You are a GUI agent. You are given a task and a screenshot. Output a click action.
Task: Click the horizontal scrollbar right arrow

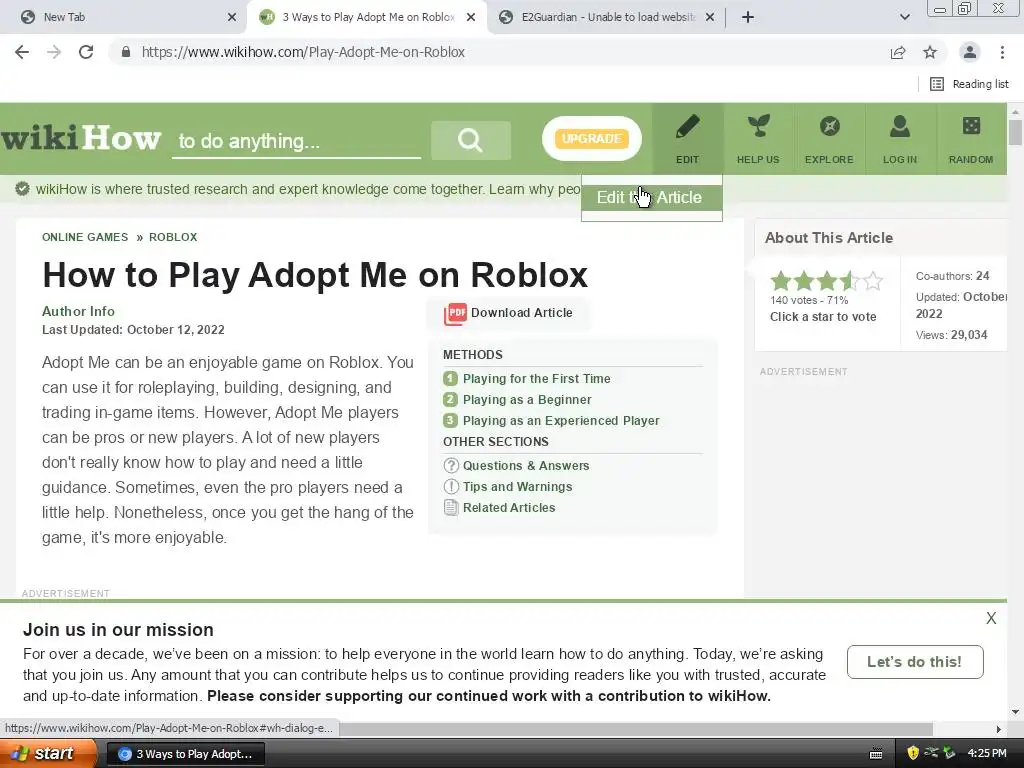(x=998, y=729)
